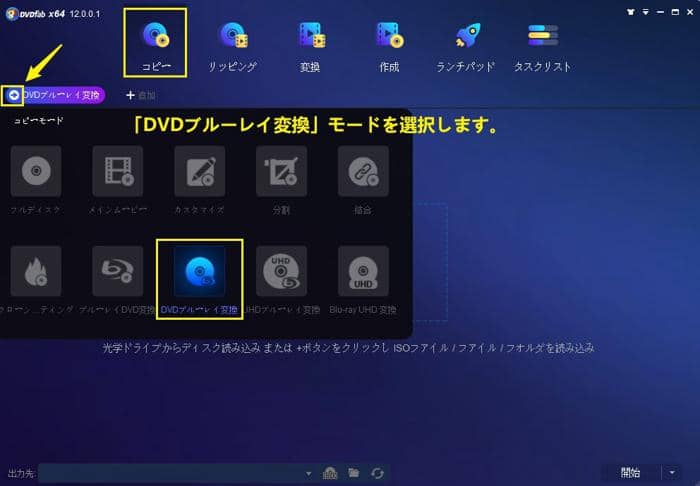
Task: Click the DVDFab logo icon
Action: click(12, 14)
